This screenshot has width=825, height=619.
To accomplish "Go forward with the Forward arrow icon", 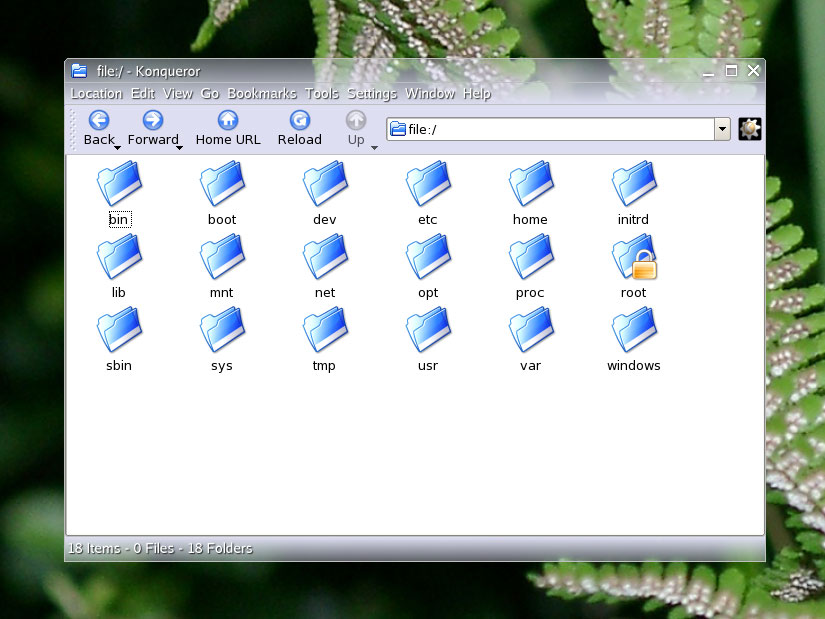I will [x=153, y=120].
